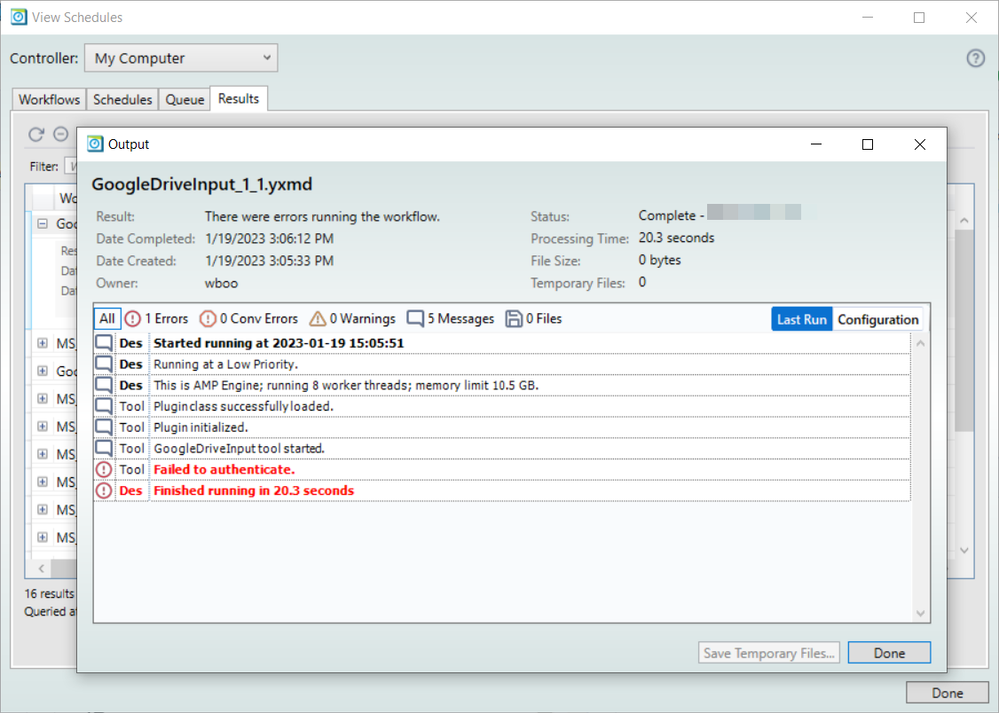Open the Schedules tab

(x=122, y=99)
